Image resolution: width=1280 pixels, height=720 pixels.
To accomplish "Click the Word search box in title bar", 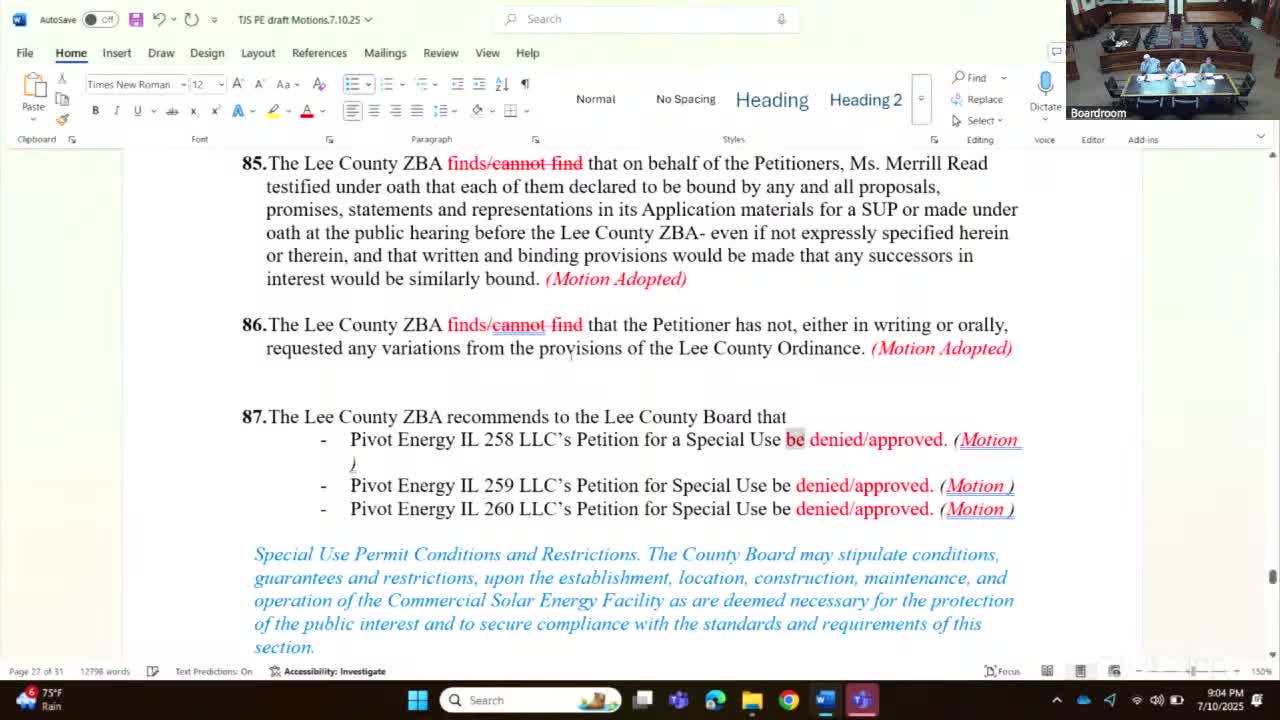I will coord(646,19).
